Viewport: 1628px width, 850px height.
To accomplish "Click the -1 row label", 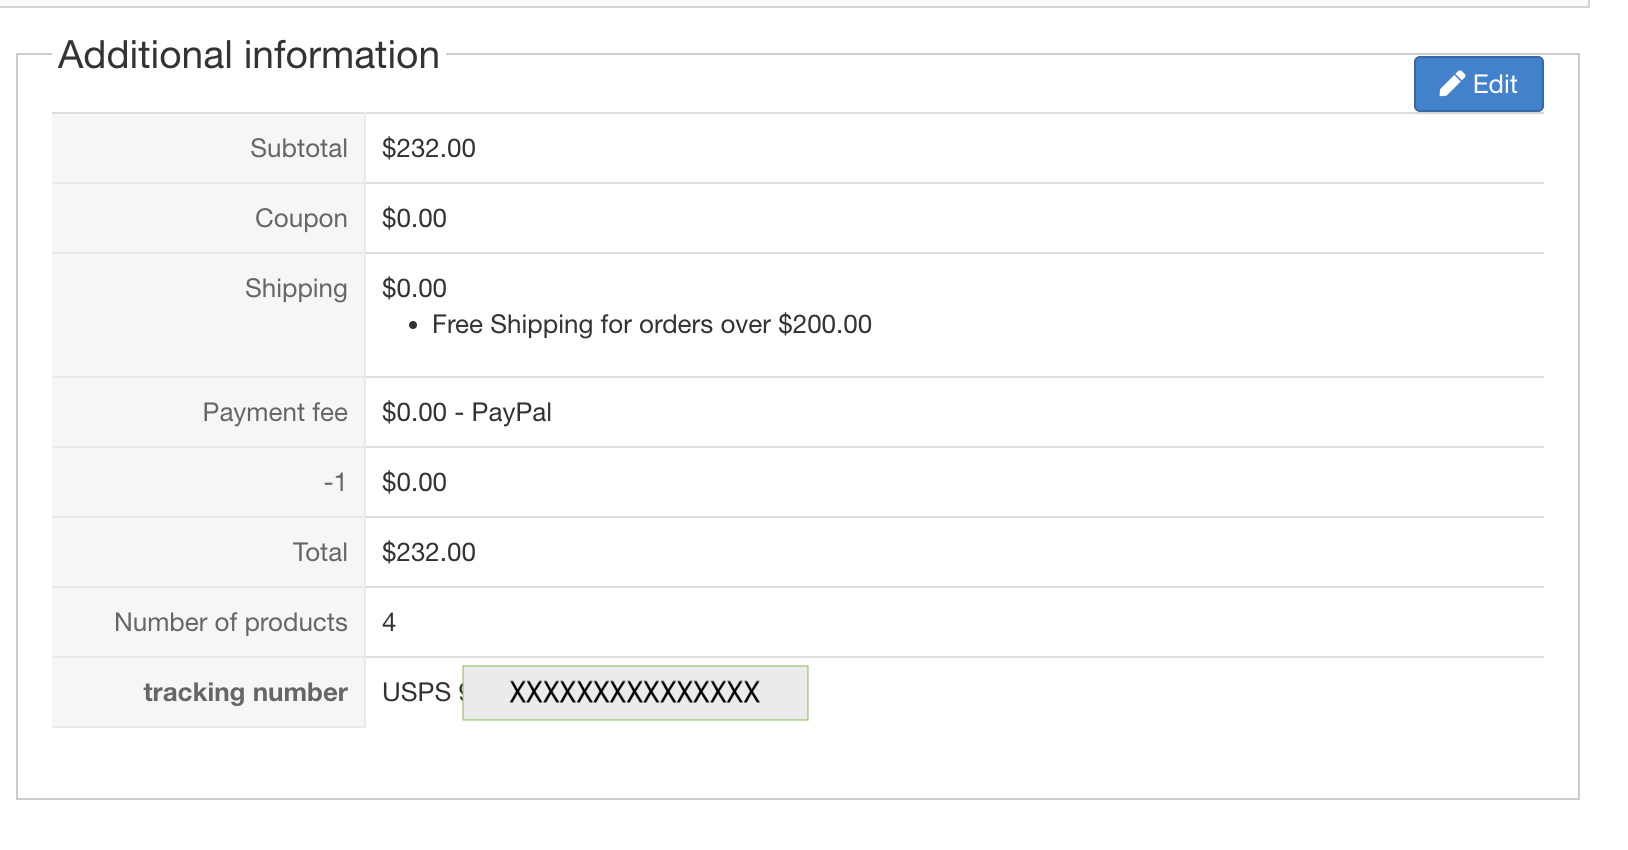I will pos(335,482).
